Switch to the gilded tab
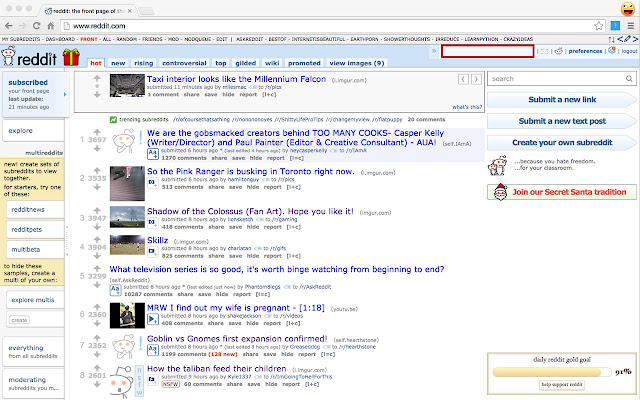The height and width of the screenshot is (400, 640). point(246,63)
